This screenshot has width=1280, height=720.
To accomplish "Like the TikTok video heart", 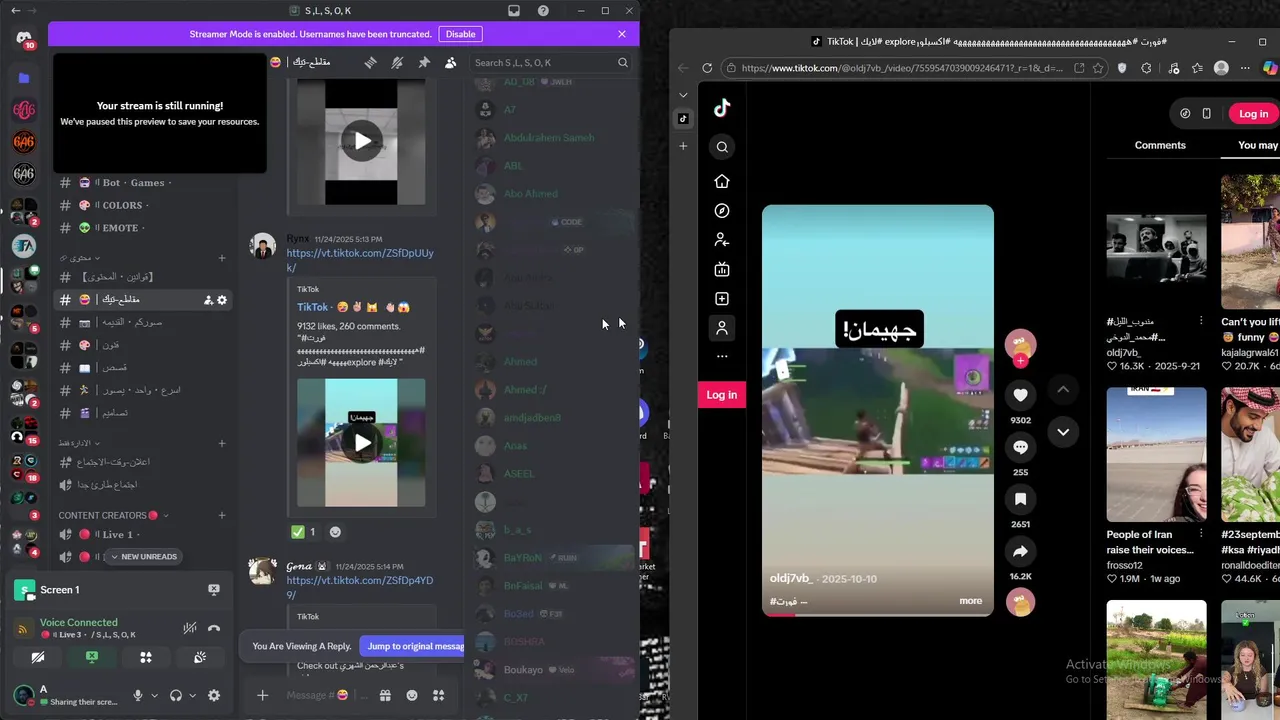I will 1020,395.
